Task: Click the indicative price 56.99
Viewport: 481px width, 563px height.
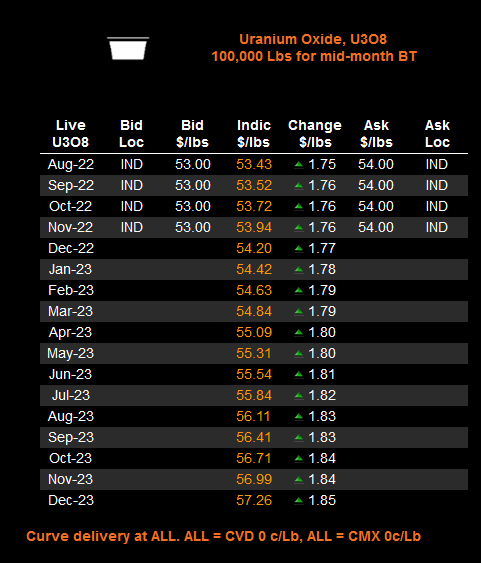Action: pyautogui.click(x=254, y=479)
